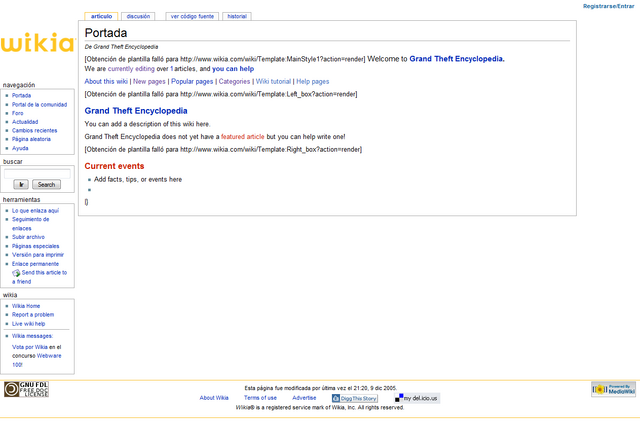This screenshot has width=640, height=421.
Task: Open About this wiki
Action: 106,81
